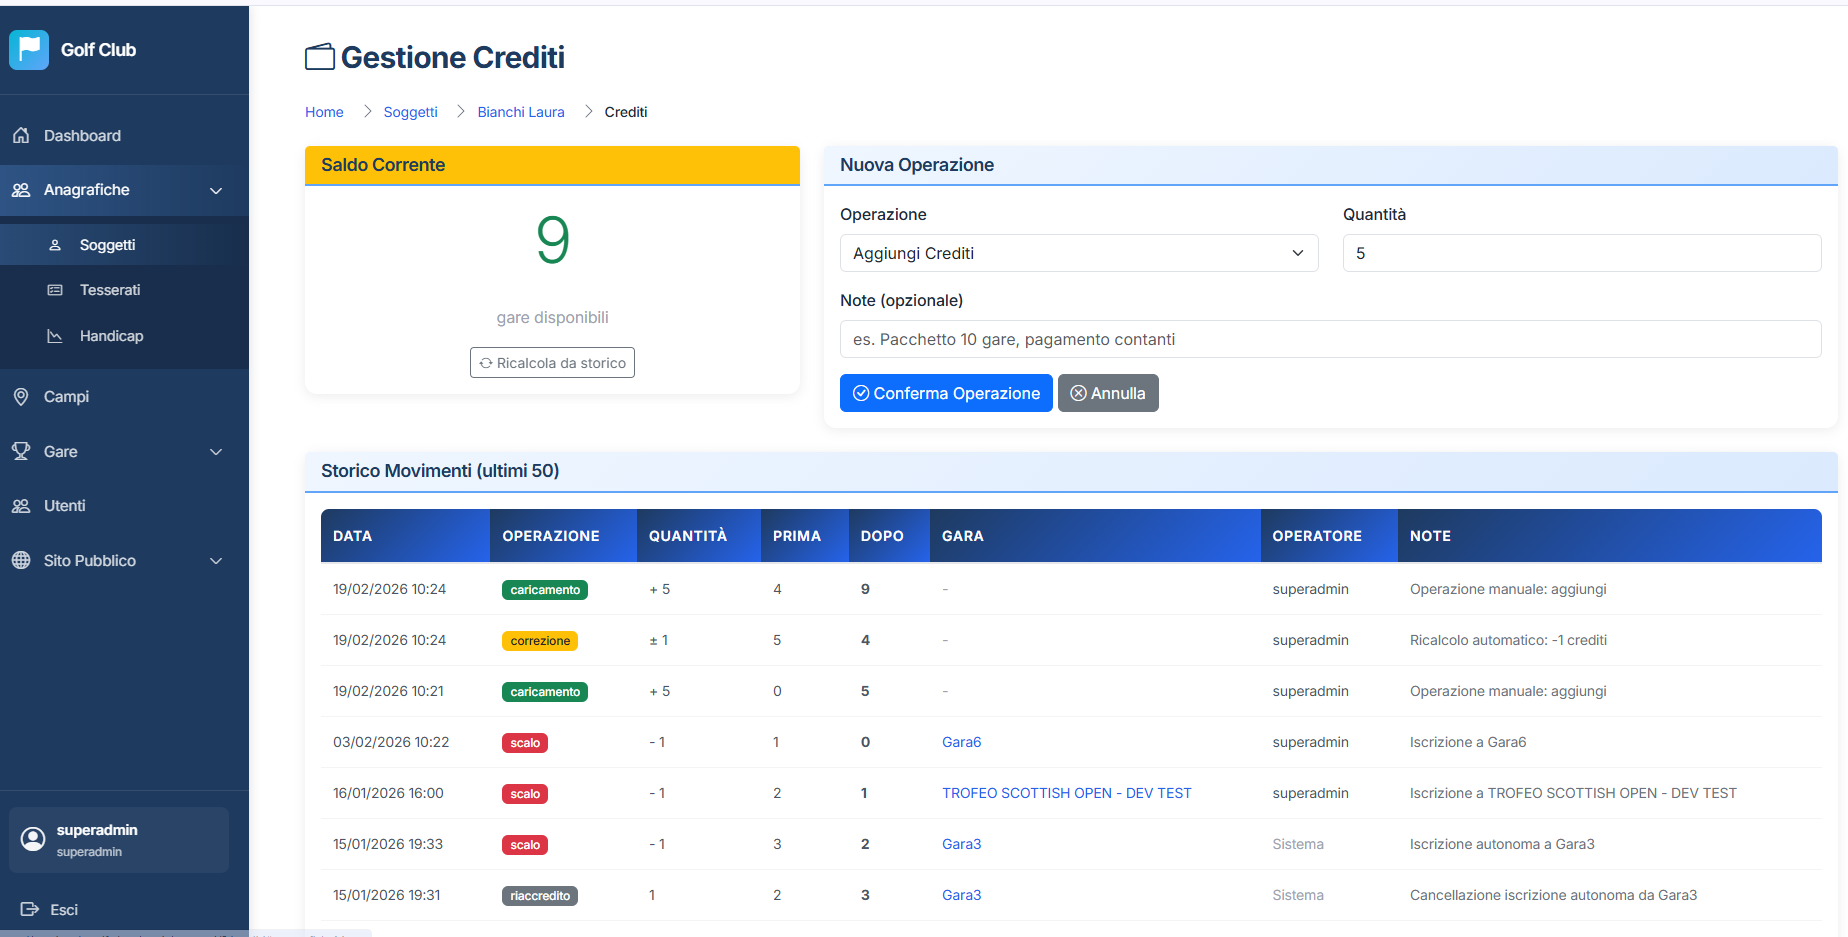Open the TROFEO SCOTTISH OPEN link
Image resolution: width=1848 pixels, height=937 pixels.
[x=1066, y=793]
